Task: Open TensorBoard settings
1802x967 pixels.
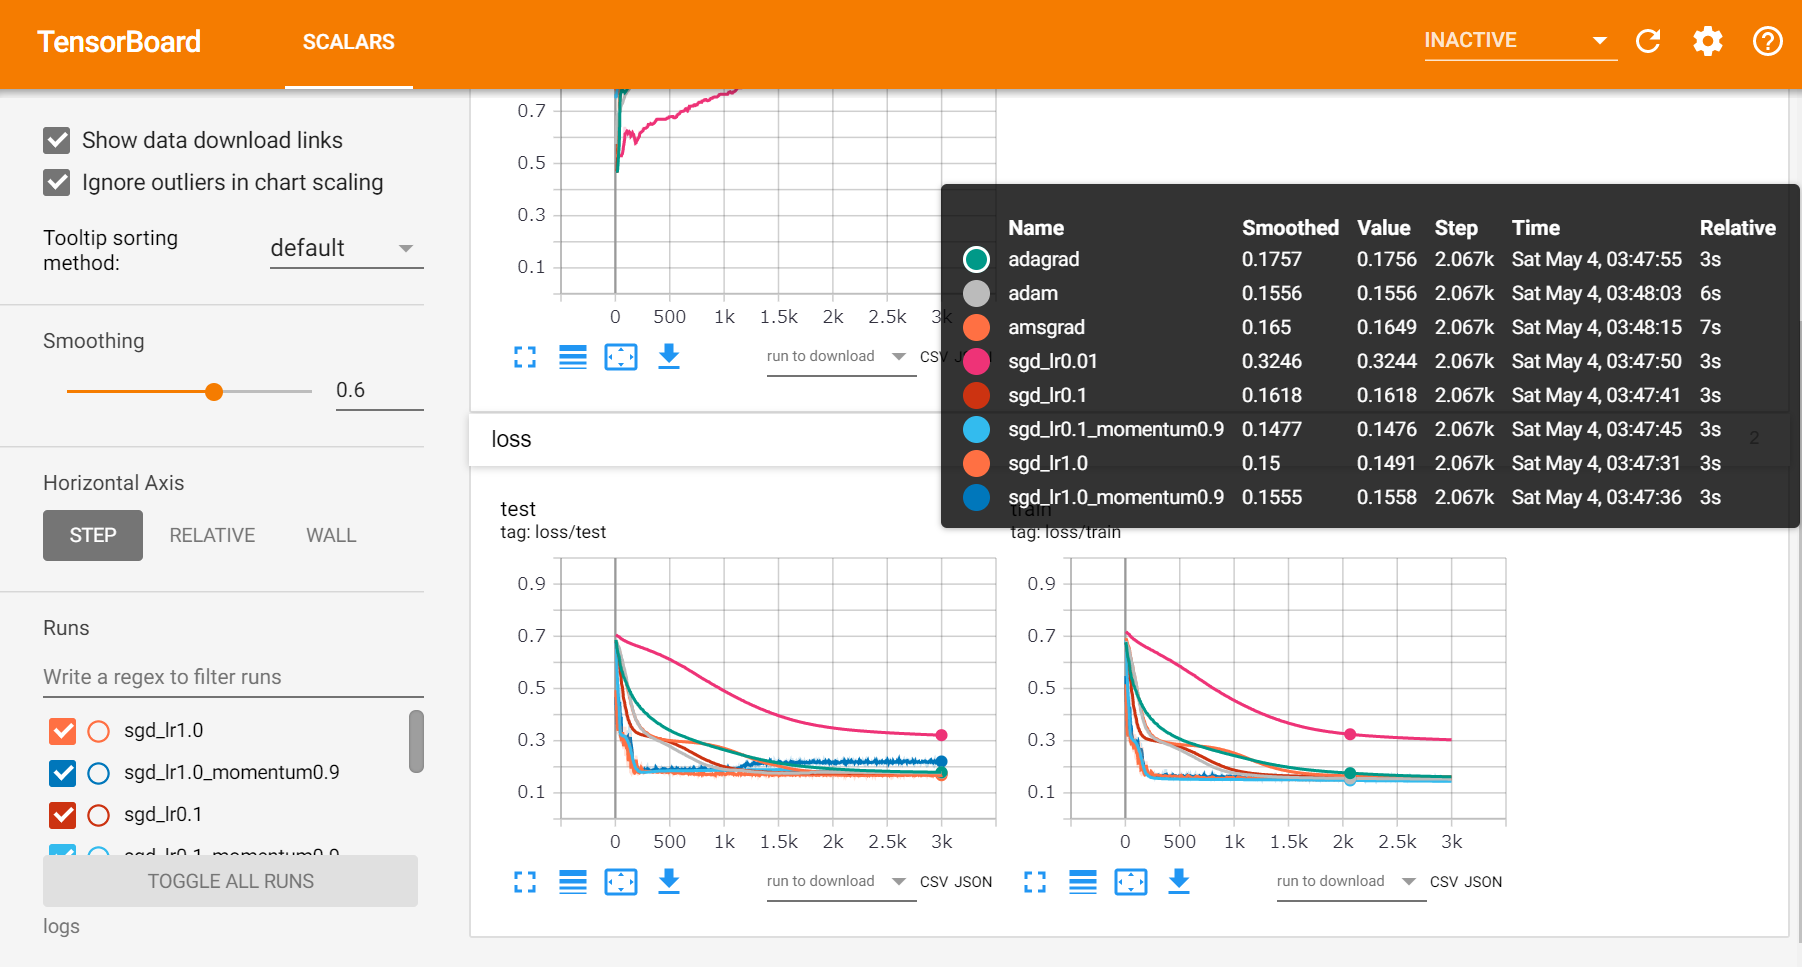Action: (1707, 42)
